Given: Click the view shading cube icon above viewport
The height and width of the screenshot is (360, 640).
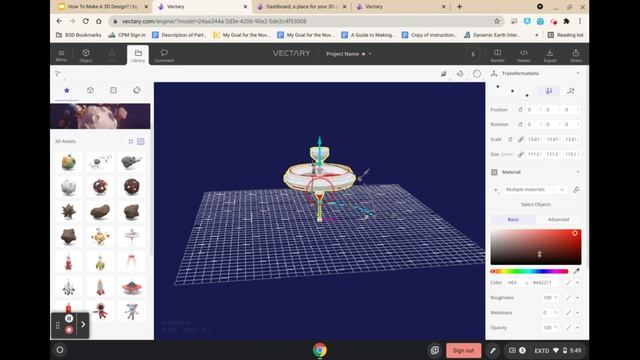Looking at the screenshot, I should [444, 73].
